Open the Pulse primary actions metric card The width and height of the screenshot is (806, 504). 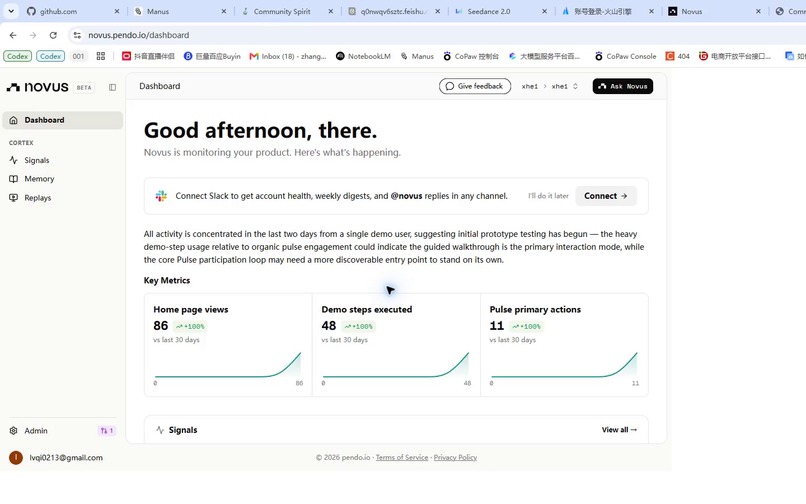pos(564,345)
